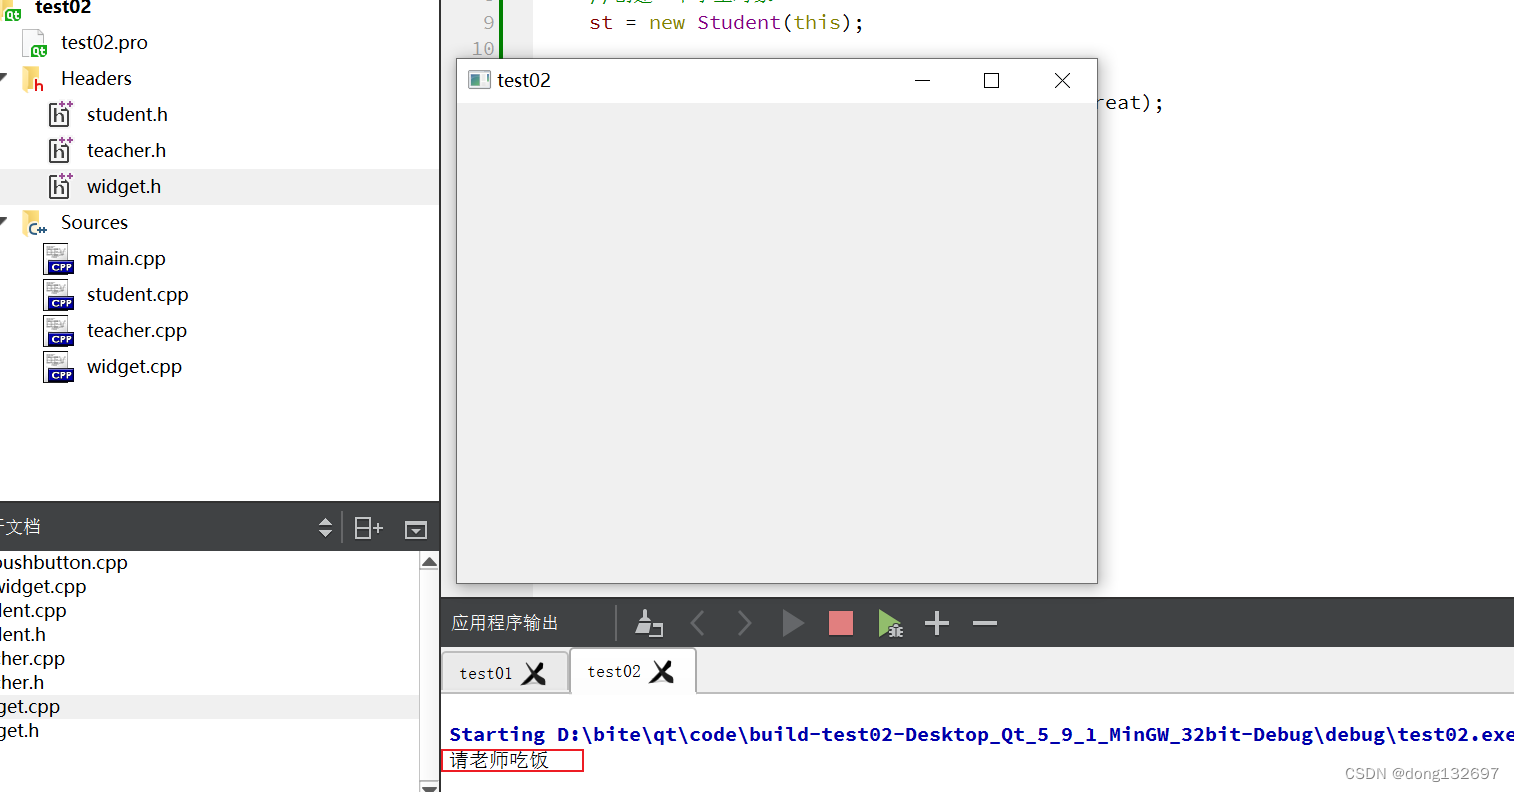Maximize the test02 application window
This screenshot has width=1514, height=792.
(992, 80)
